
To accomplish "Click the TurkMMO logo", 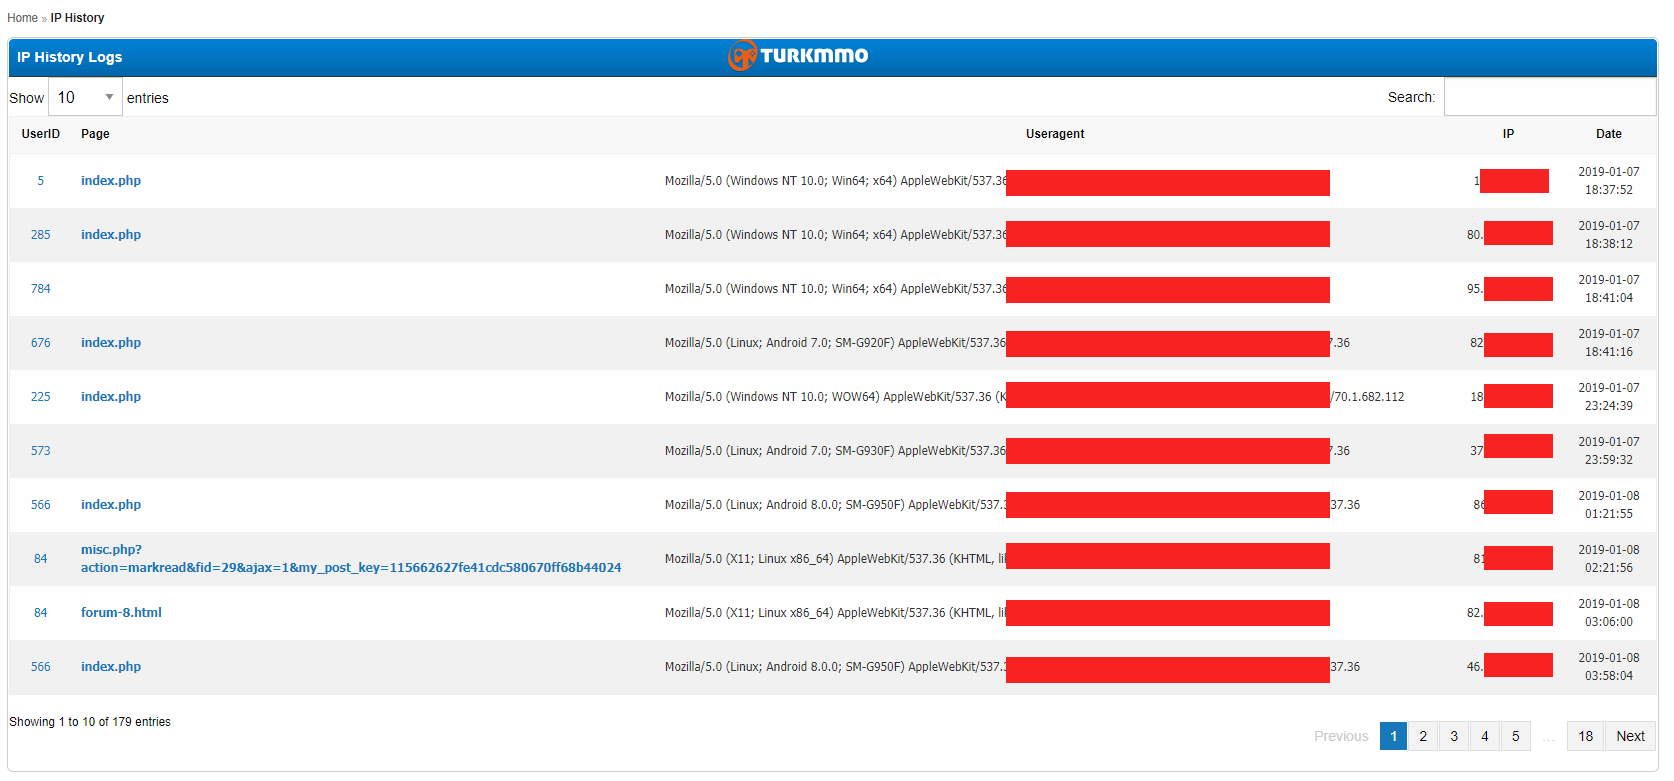I will click(798, 56).
